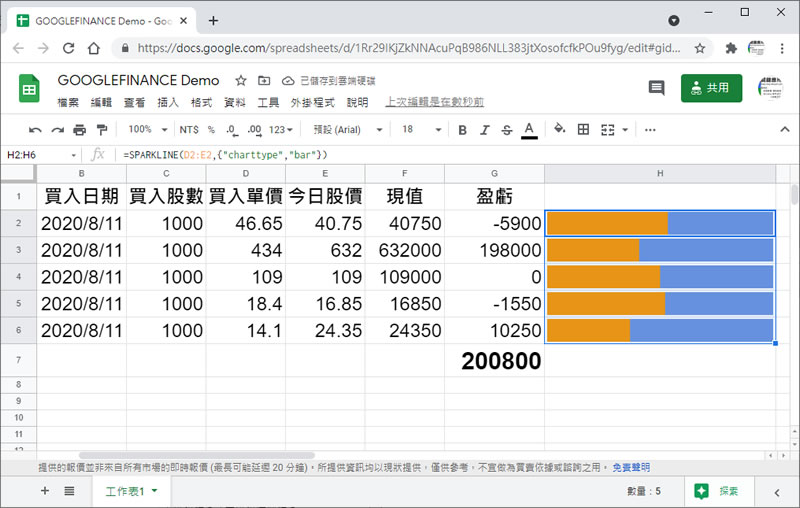Toggle strikethrough formatting

point(507,129)
